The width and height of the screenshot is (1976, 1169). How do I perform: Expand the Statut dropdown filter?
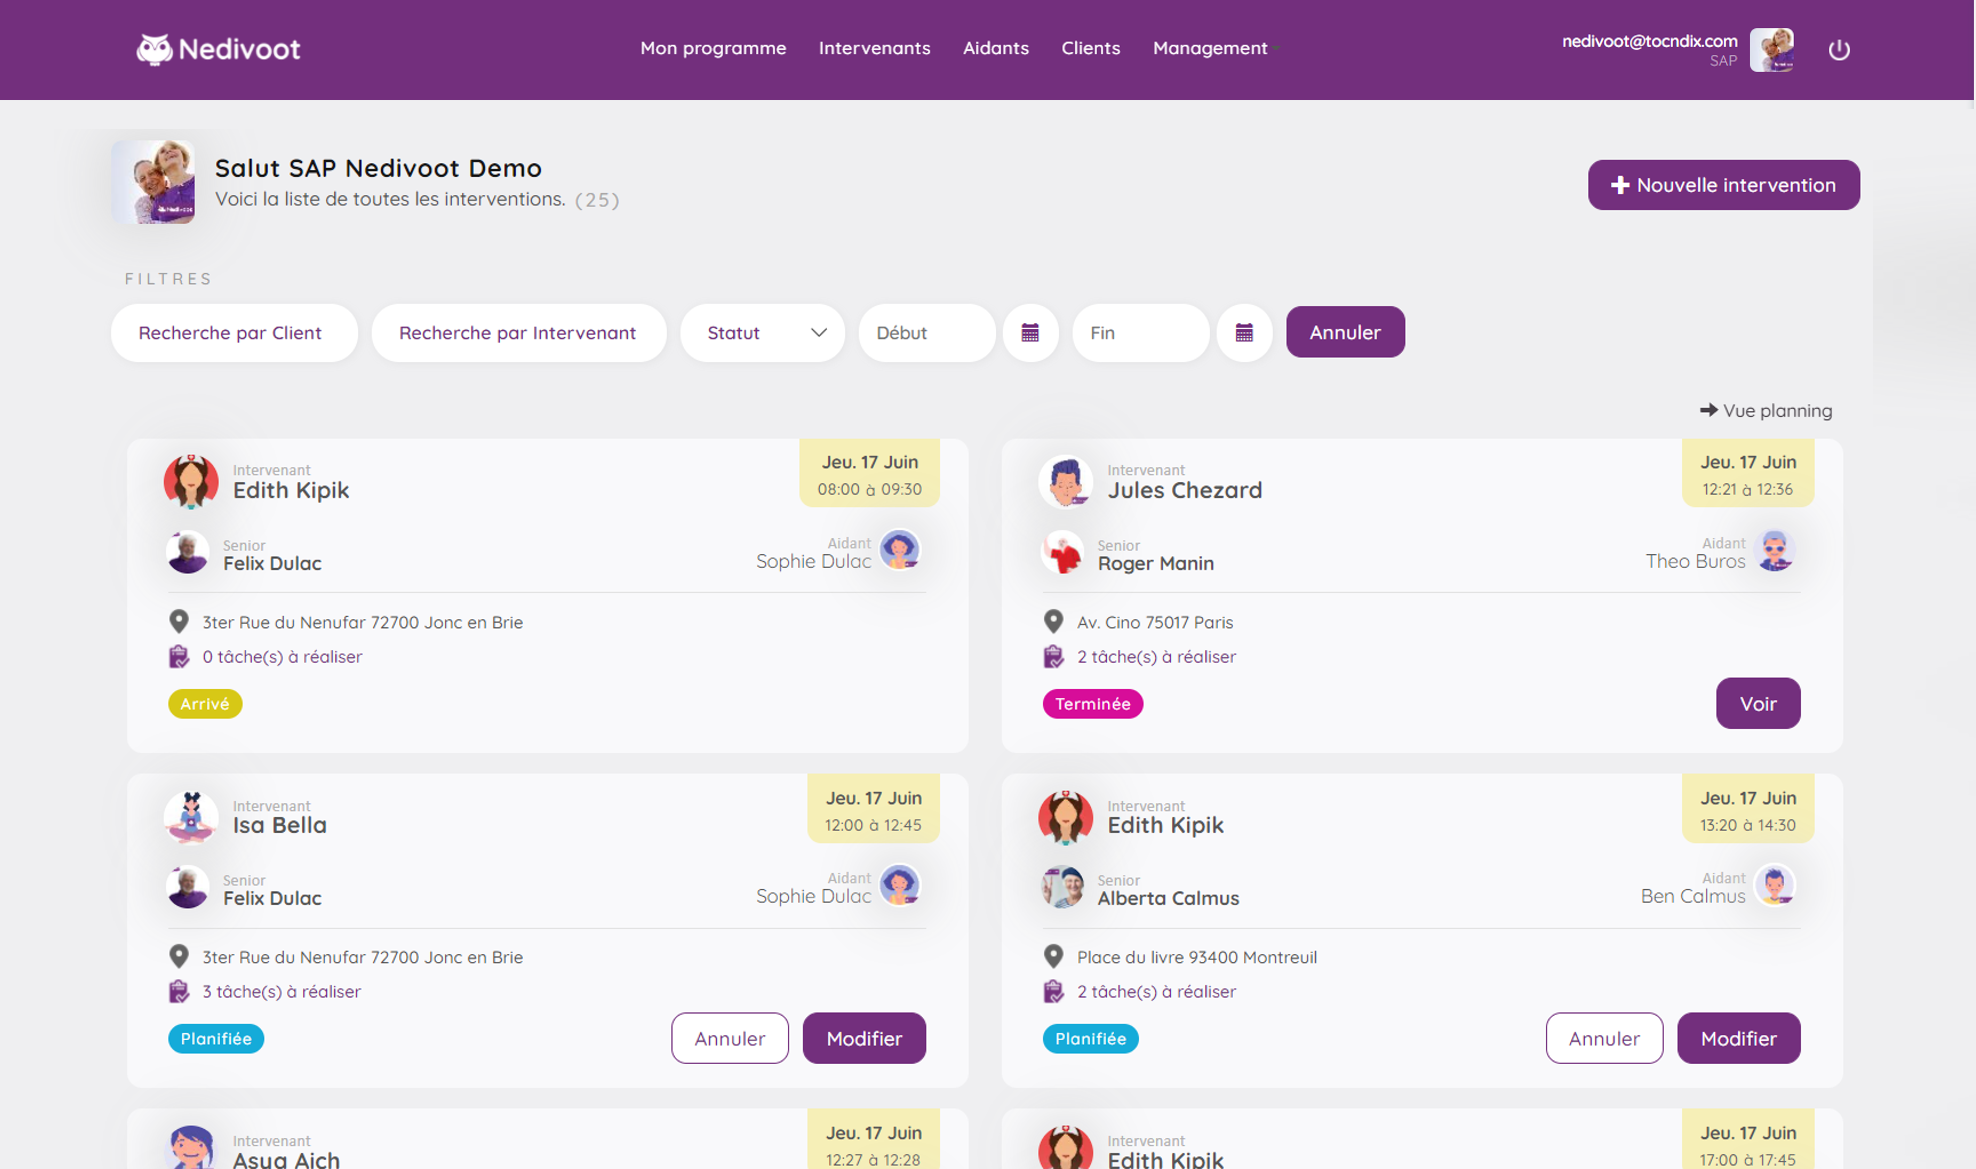(x=762, y=333)
